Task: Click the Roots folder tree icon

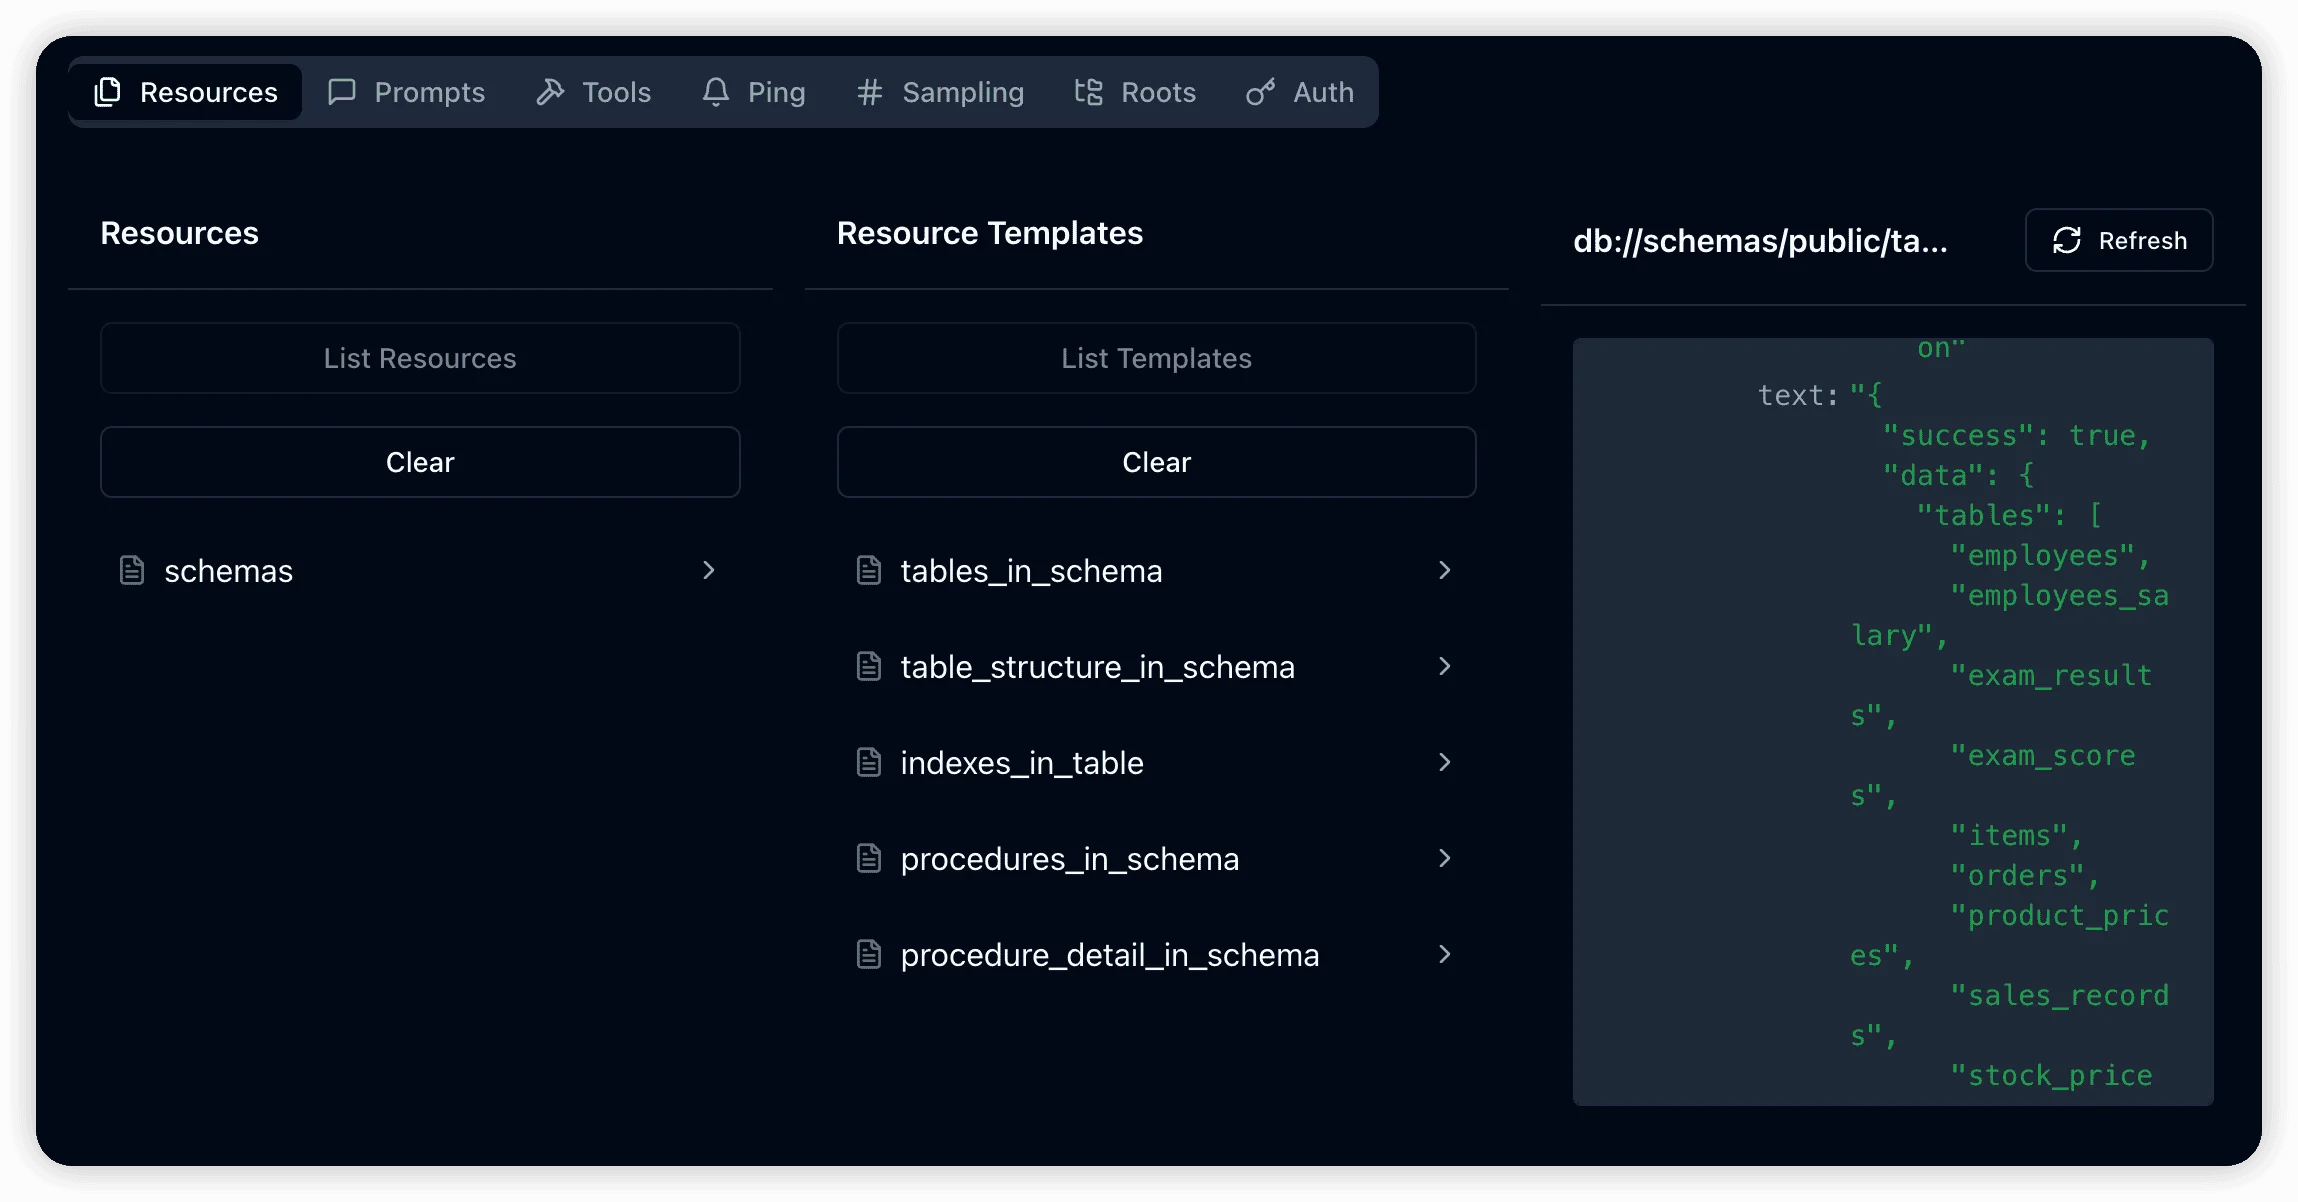Action: (x=1089, y=92)
